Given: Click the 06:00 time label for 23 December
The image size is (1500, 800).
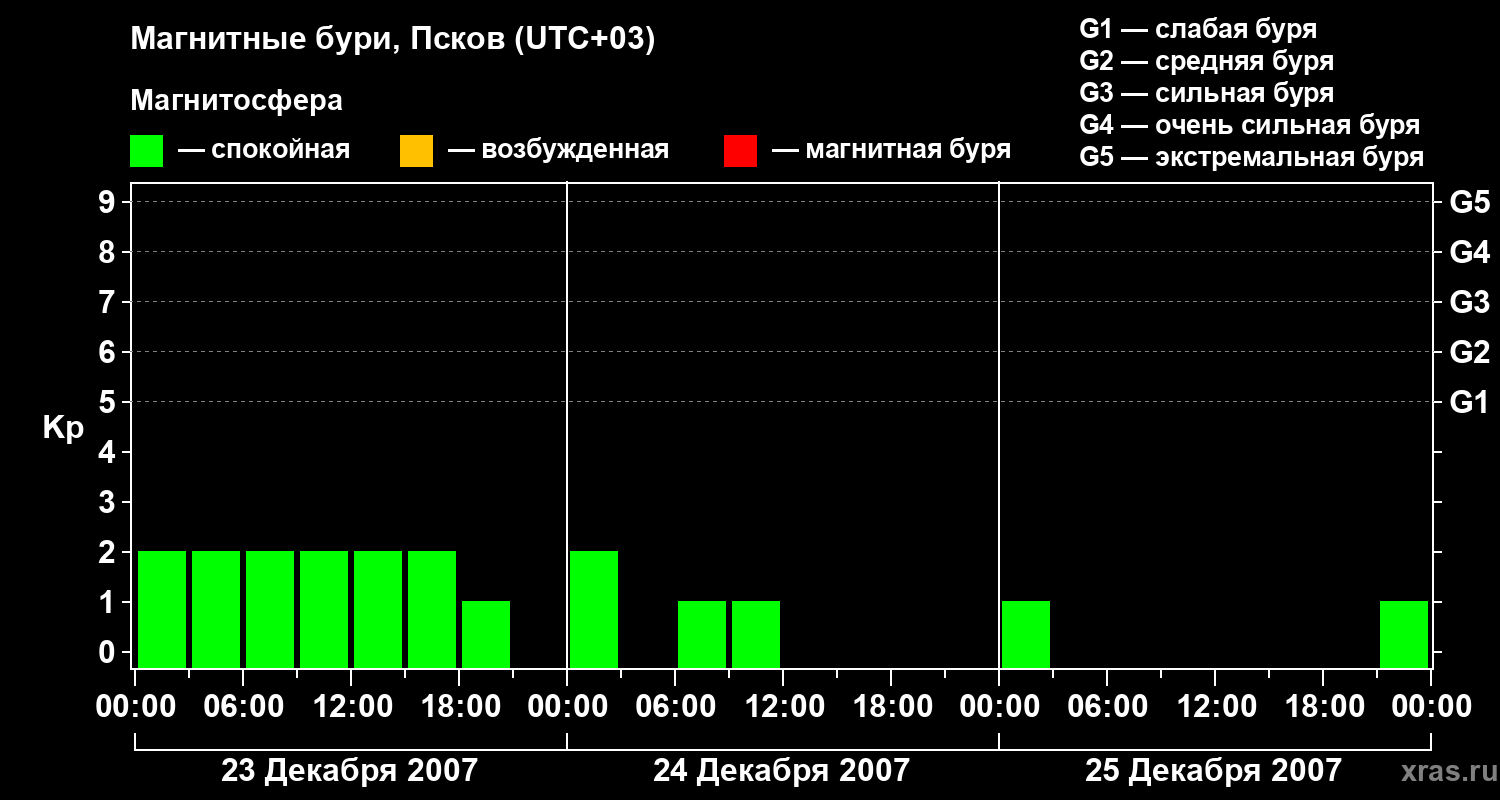Looking at the screenshot, I should [x=243, y=707].
